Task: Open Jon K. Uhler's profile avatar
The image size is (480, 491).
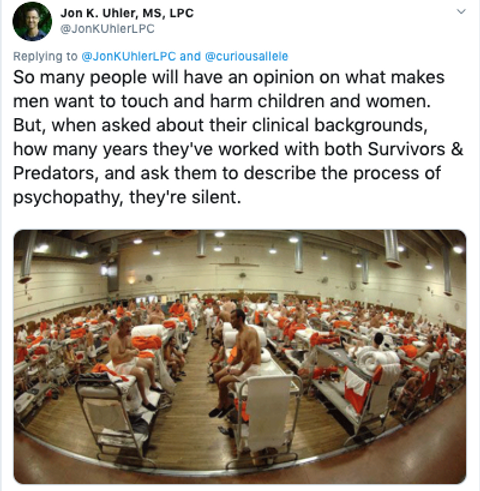Action: coord(32,21)
